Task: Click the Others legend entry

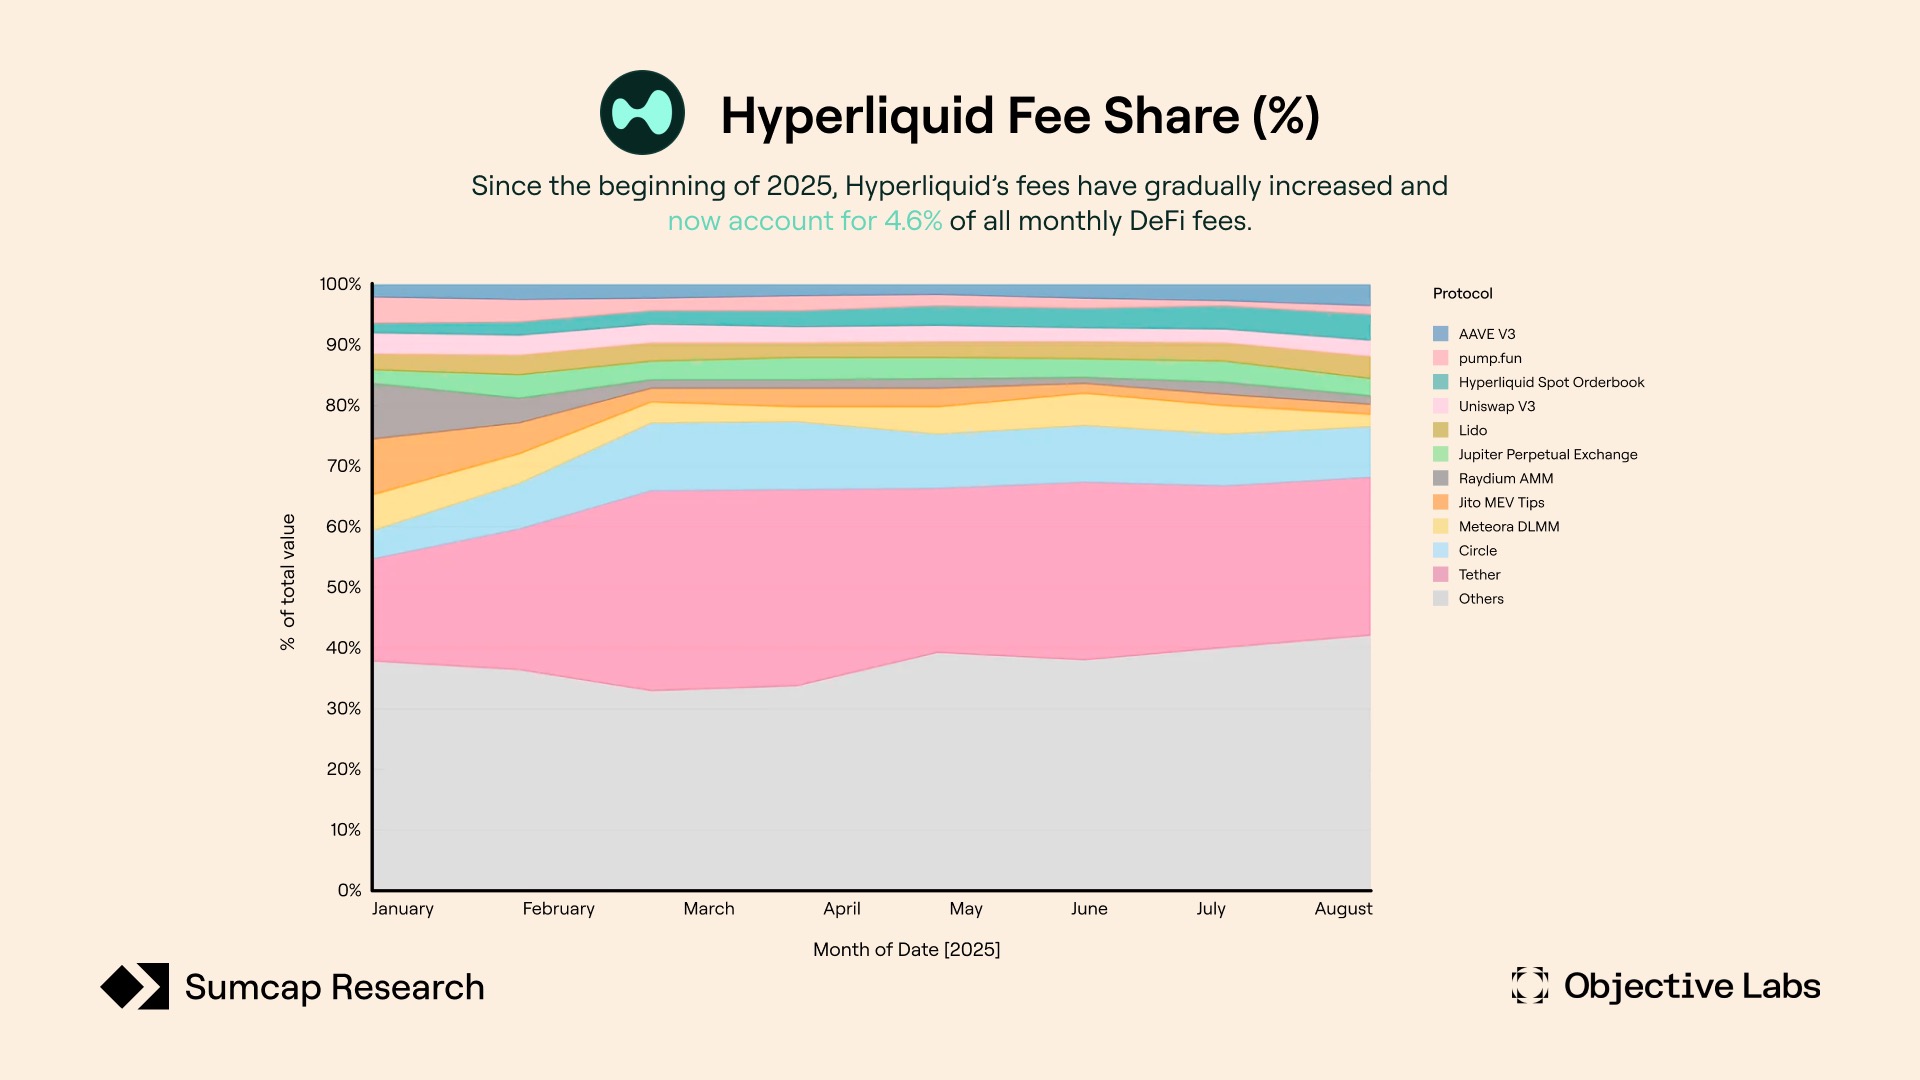Action: click(1480, 598)
